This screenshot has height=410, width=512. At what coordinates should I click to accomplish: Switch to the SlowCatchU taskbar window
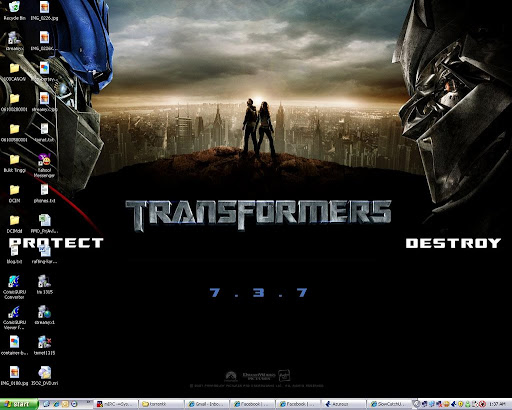[389, 404]
